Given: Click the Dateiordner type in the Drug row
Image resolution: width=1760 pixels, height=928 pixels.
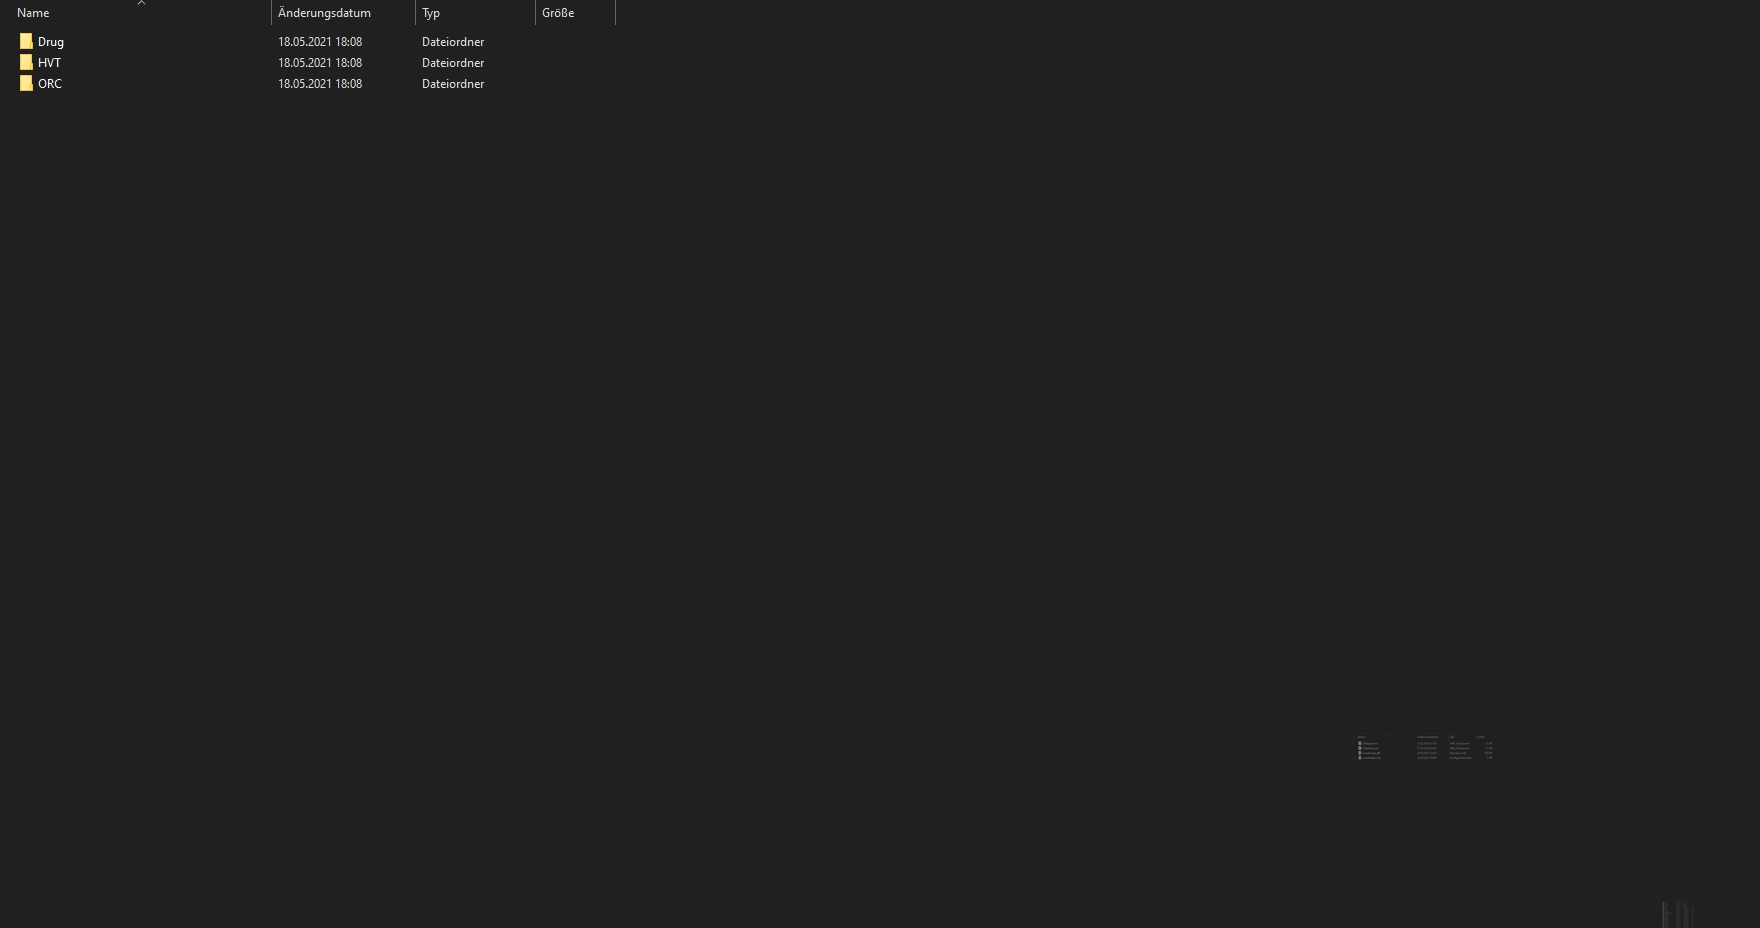Looking at the screenshot, I should click(453, 42).
